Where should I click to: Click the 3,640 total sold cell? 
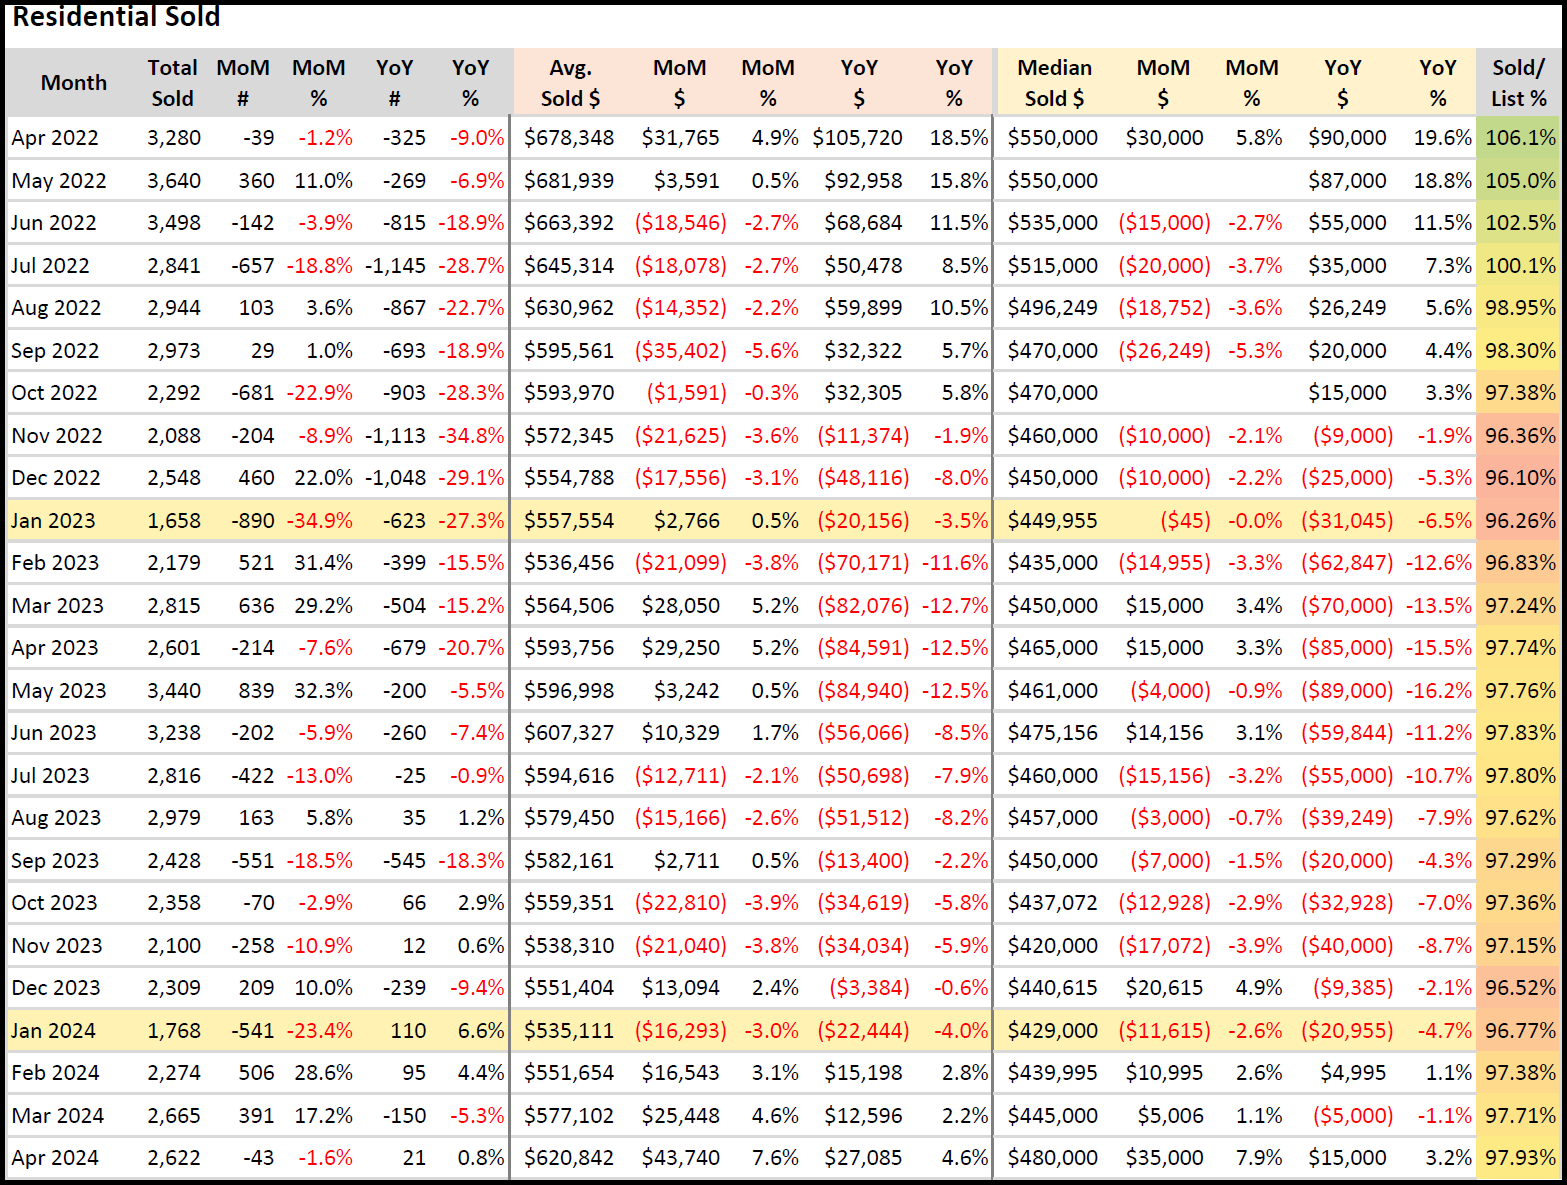[x=174, y=181]
